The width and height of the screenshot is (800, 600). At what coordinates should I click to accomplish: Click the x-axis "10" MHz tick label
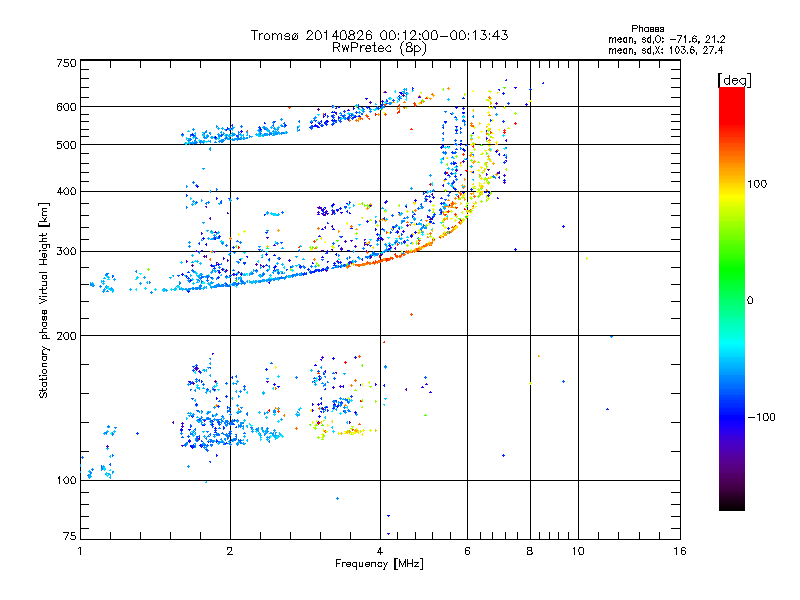coord(578,551)
